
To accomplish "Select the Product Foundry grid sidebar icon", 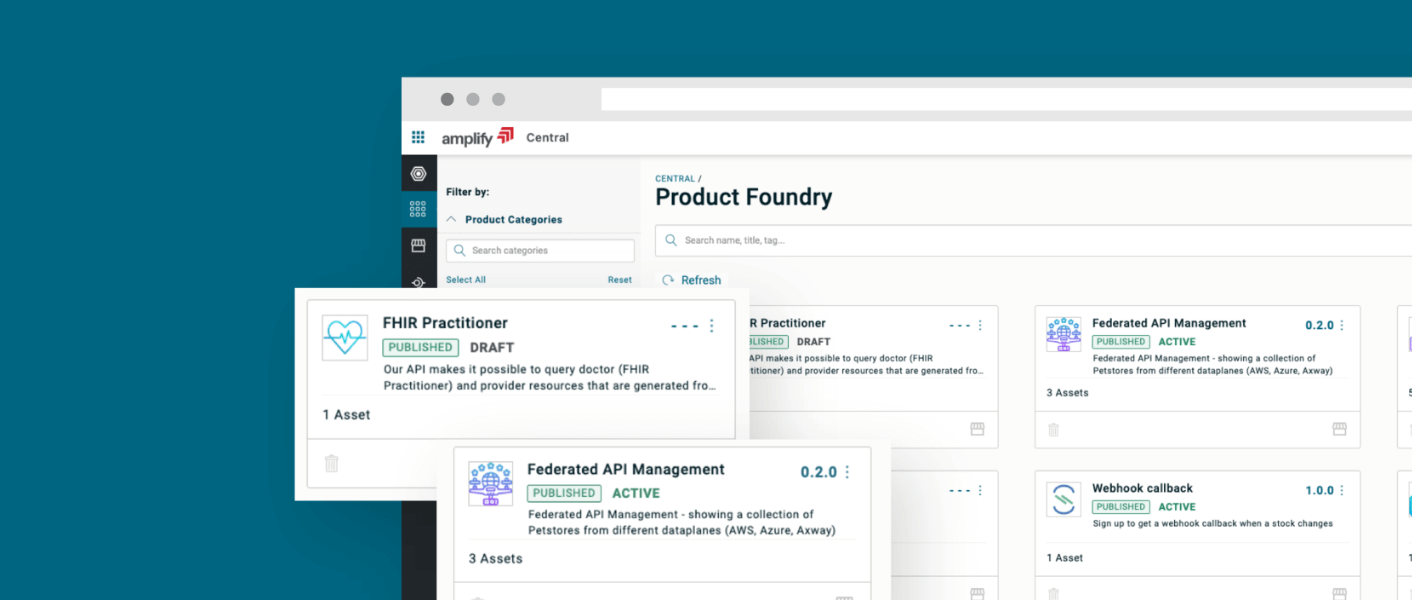I will click(x=418, y=209).
